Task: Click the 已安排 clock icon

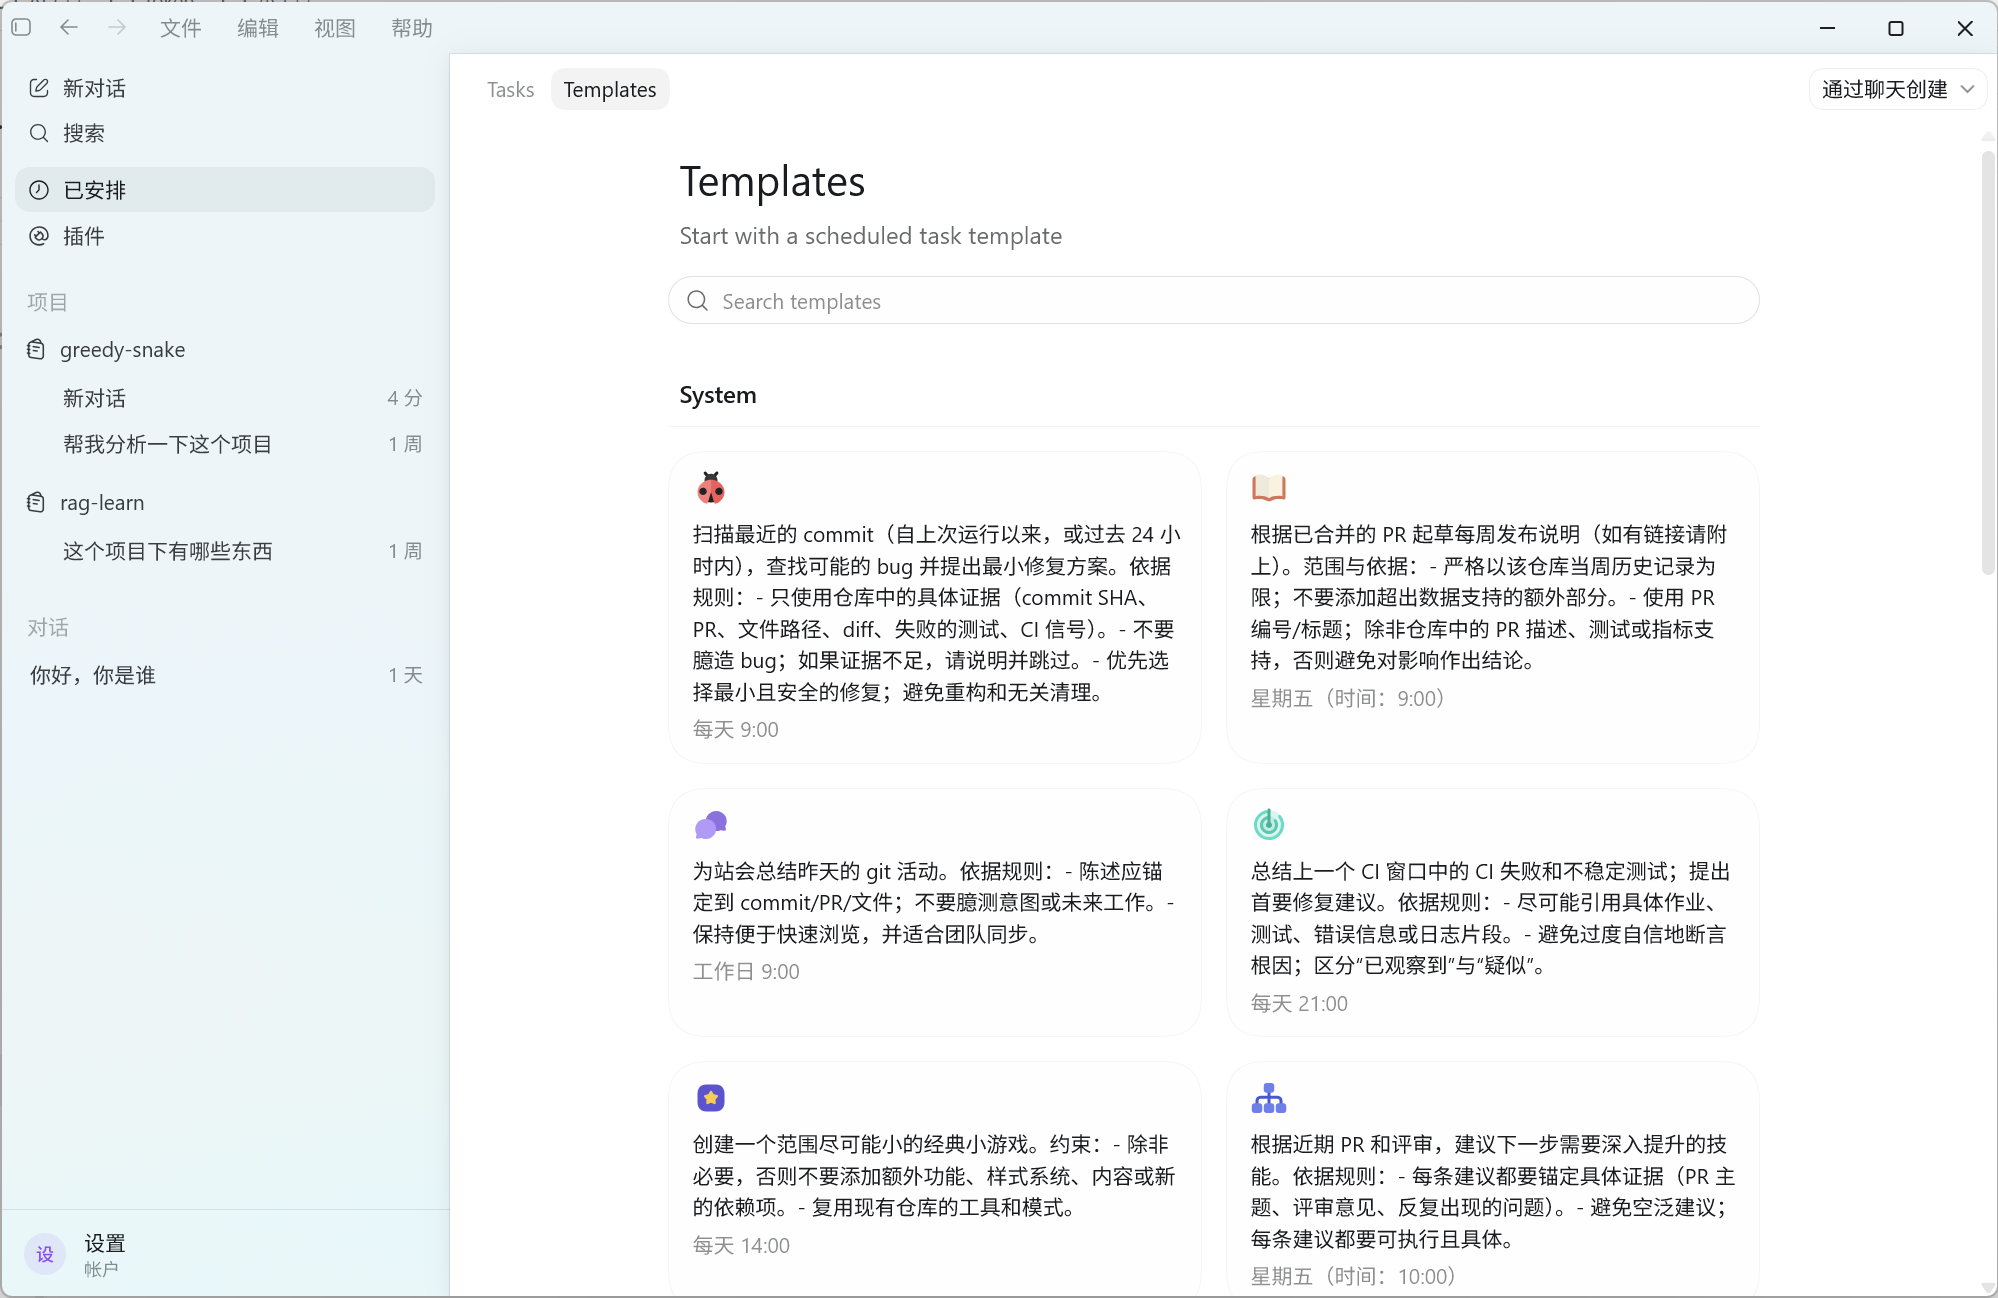Action: tap(39, 190)
